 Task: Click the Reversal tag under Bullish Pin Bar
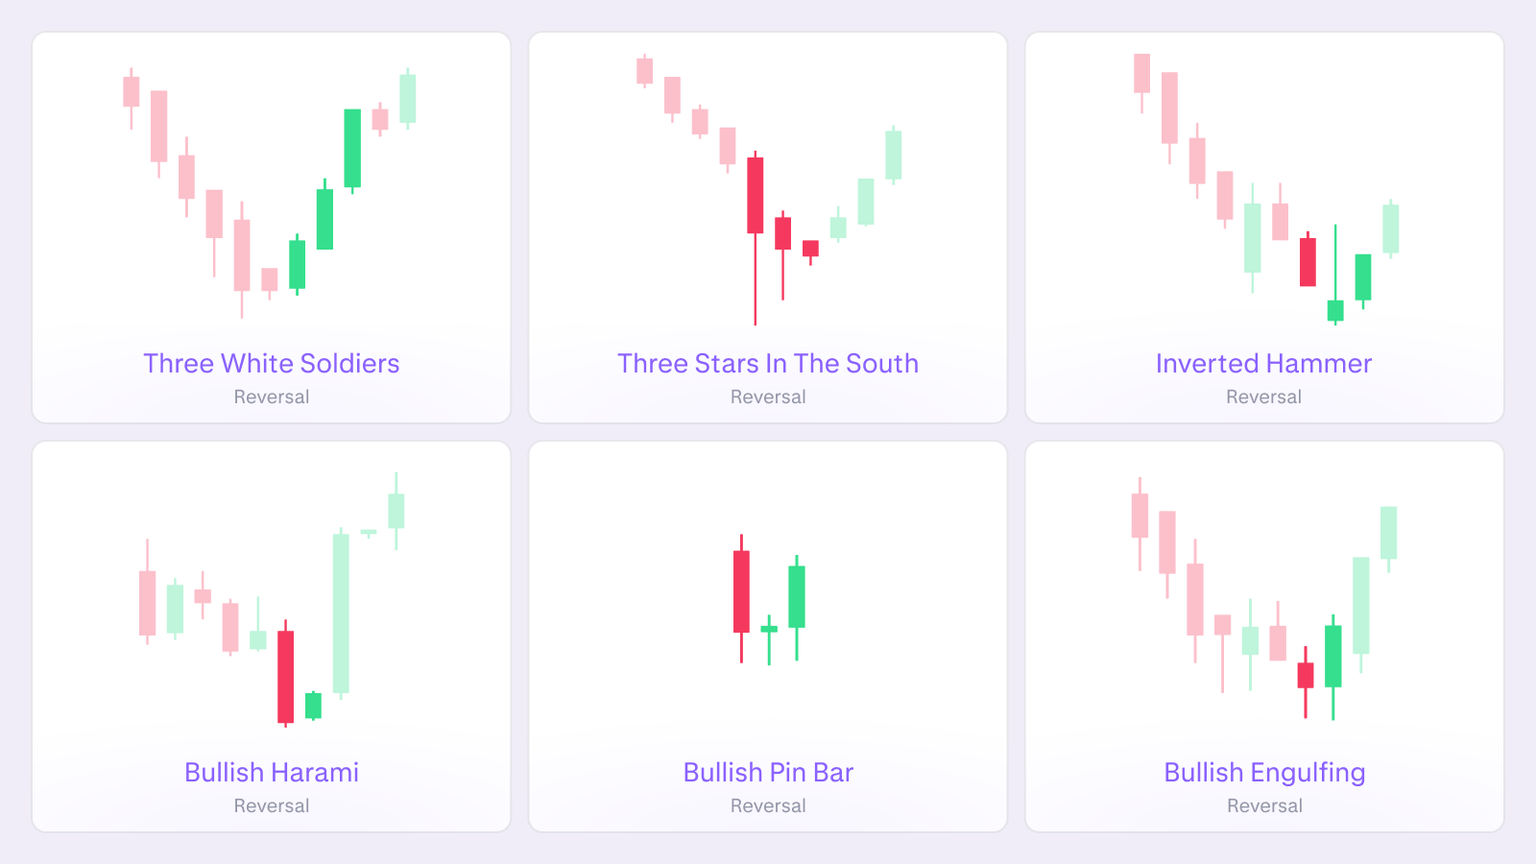tap(767, 806)
